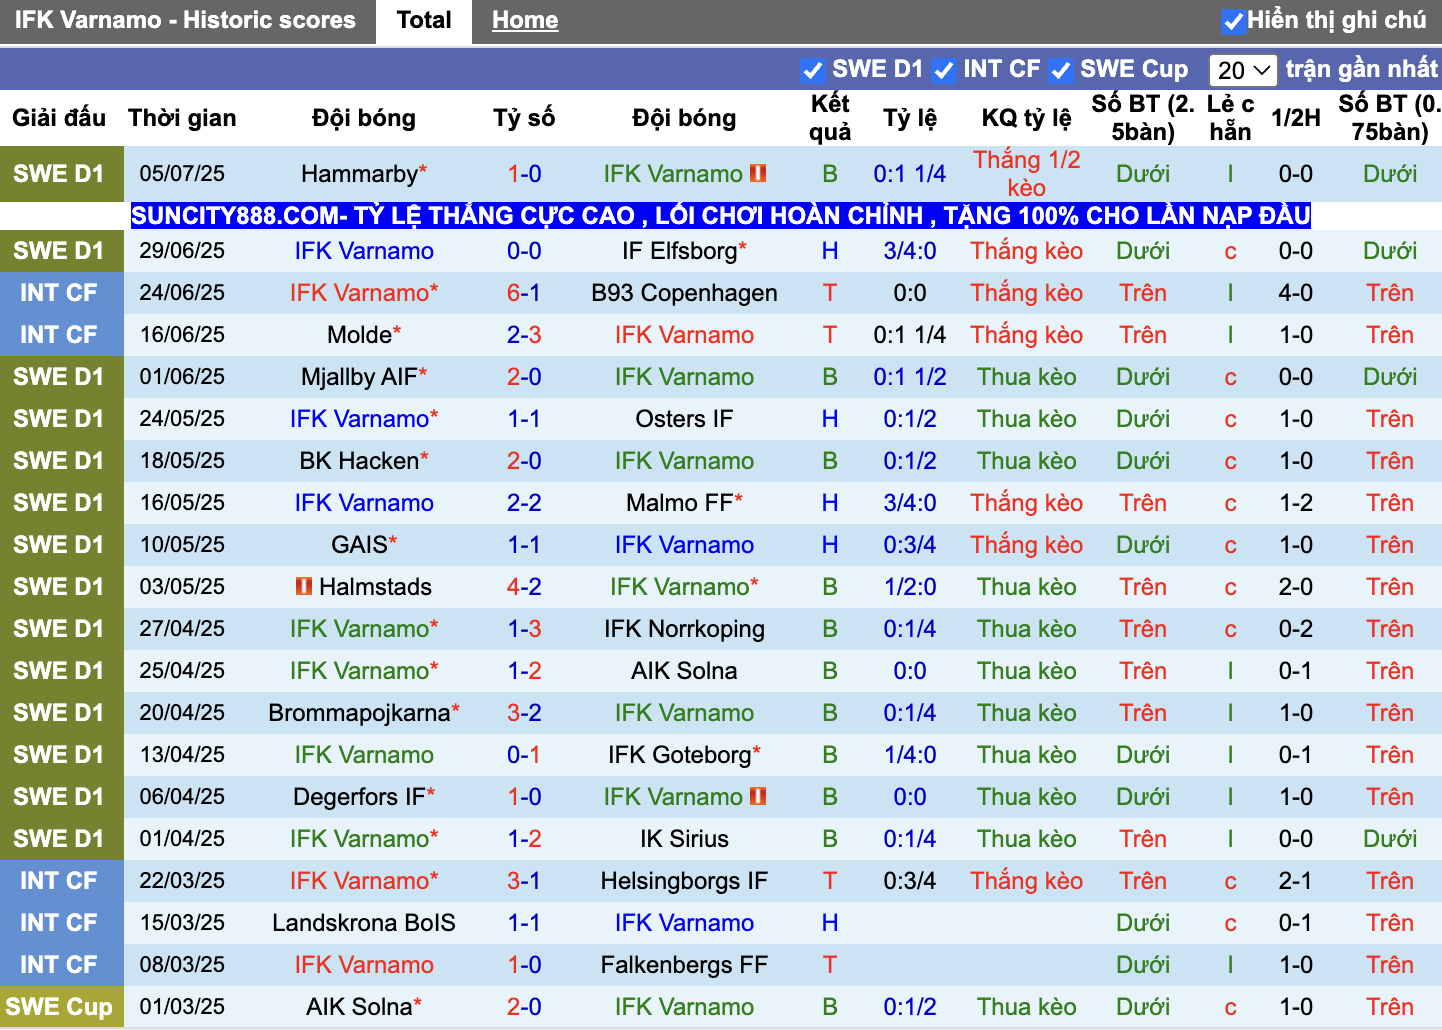Click Mjallby AIF team name
This screenshot has width=1442, height=1030.
coord(359,377)
